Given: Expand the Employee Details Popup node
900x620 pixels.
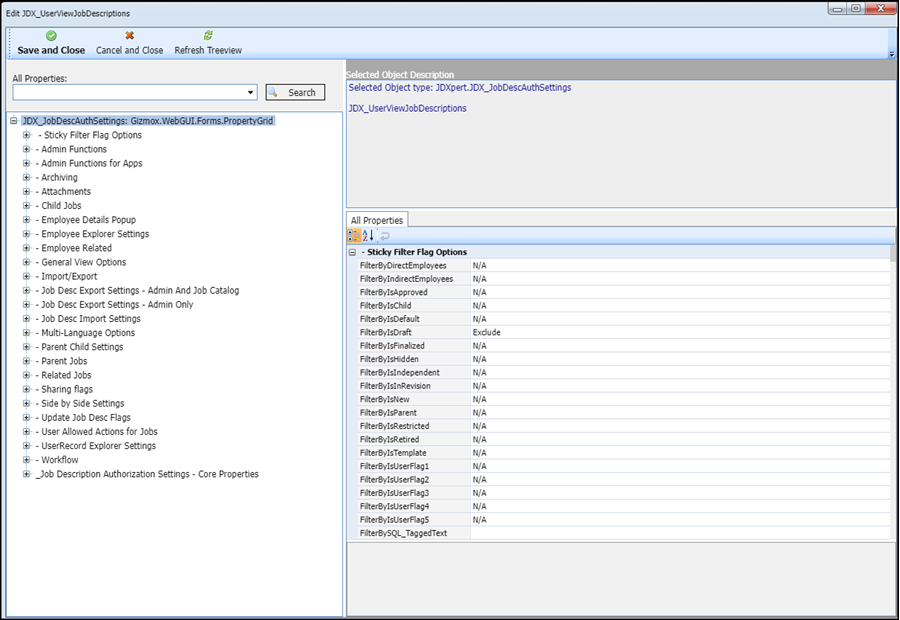Looking at the screenshot, I should pyautogui.click(x=26, y=219).
